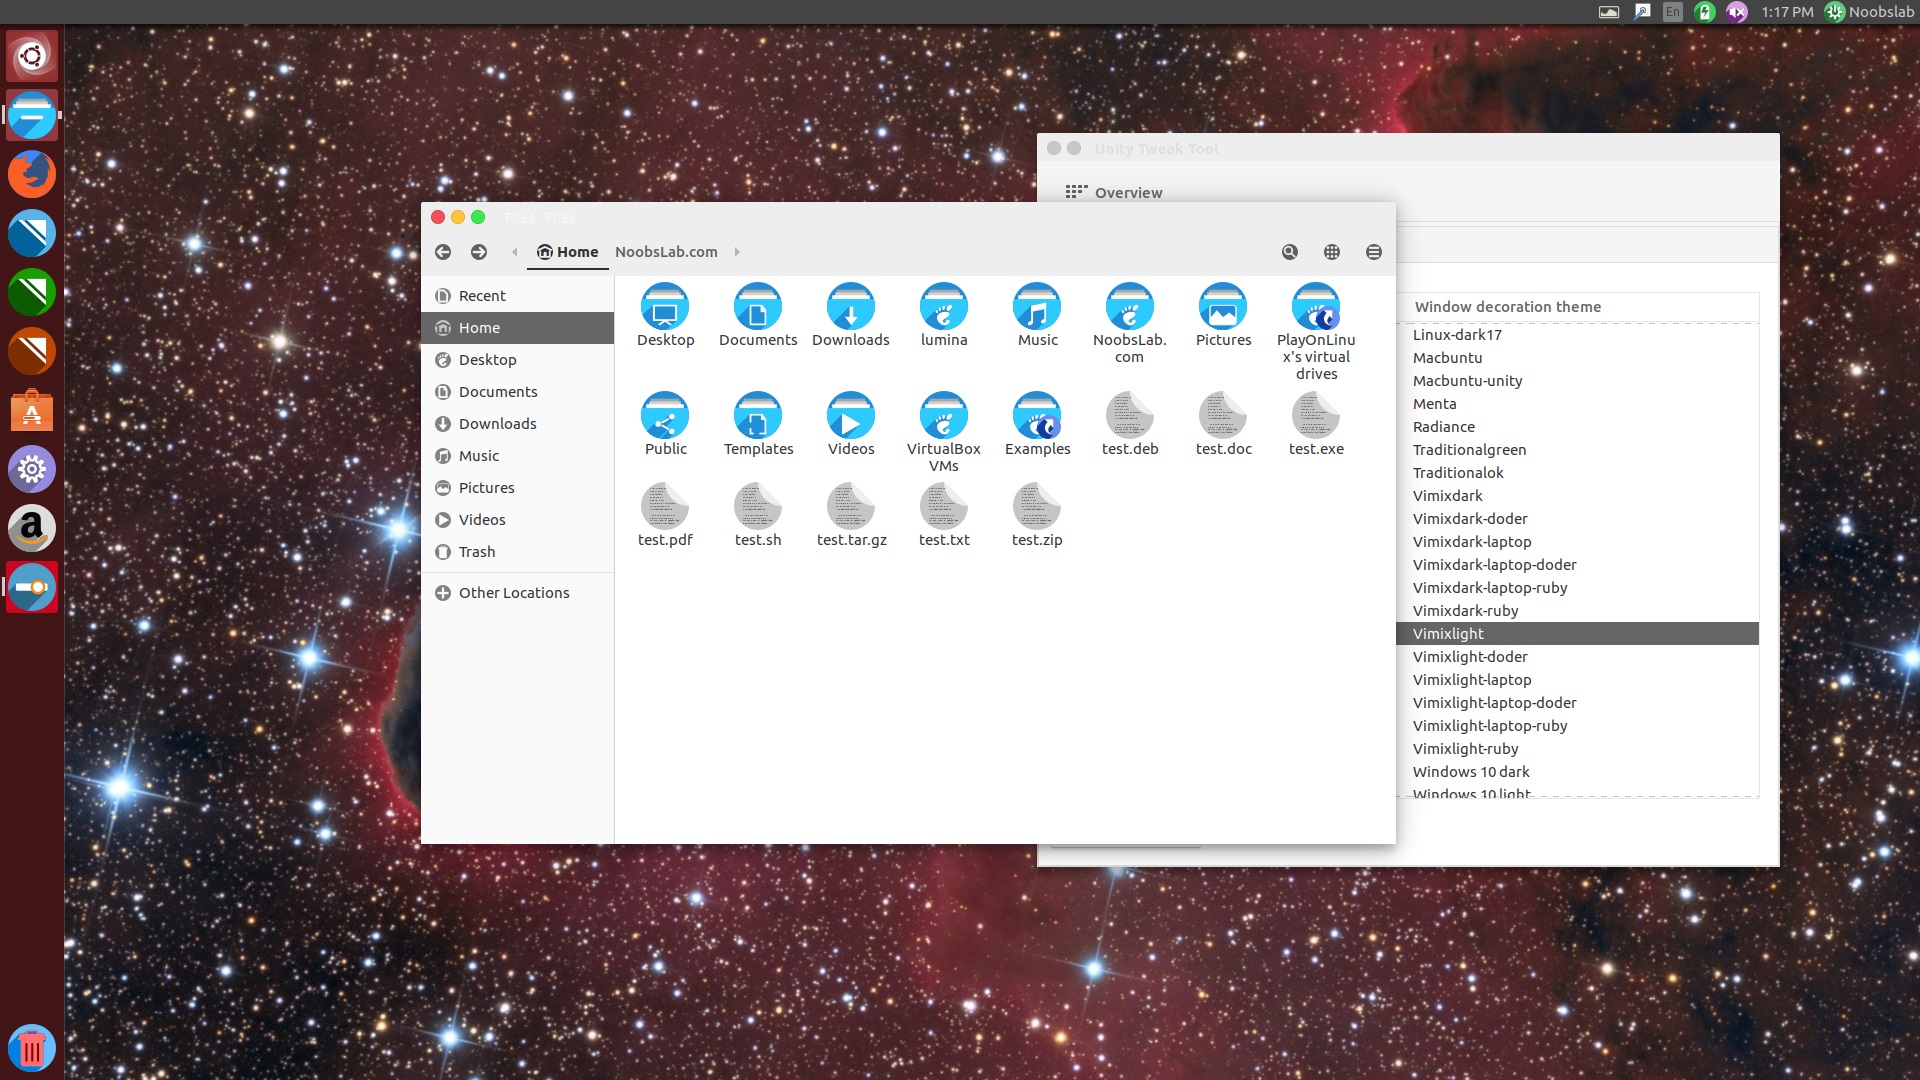Image resolution: width=1920 pixels, height=1080 pixels.
Task: Toggle the grid view icon in Files
Action: [1332, 252]
